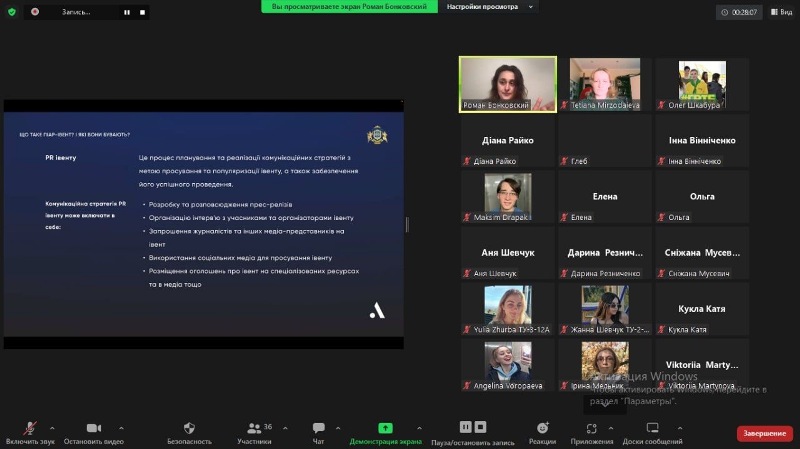Expand screen share options arrow
The height and width of the screenshot is (449, 800).
[419, 428]
